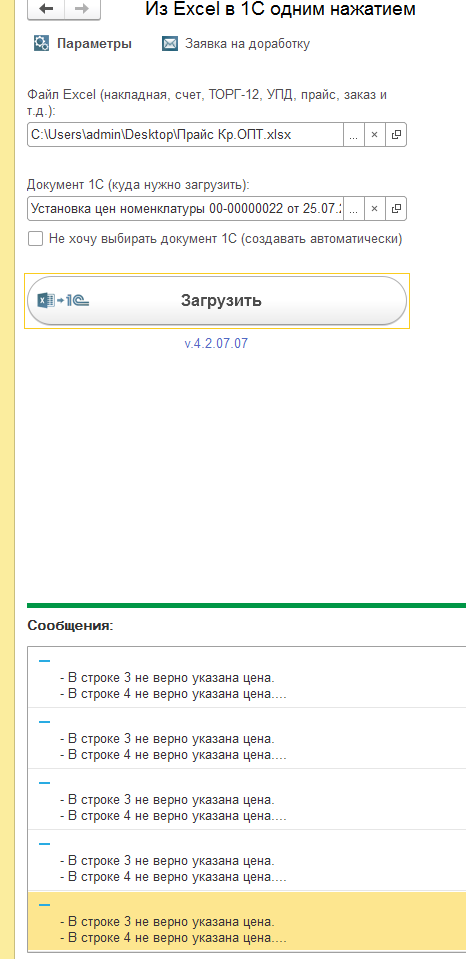Collapse the third message with its dash icon
The image size is (466, 959).
coord(44,782)
